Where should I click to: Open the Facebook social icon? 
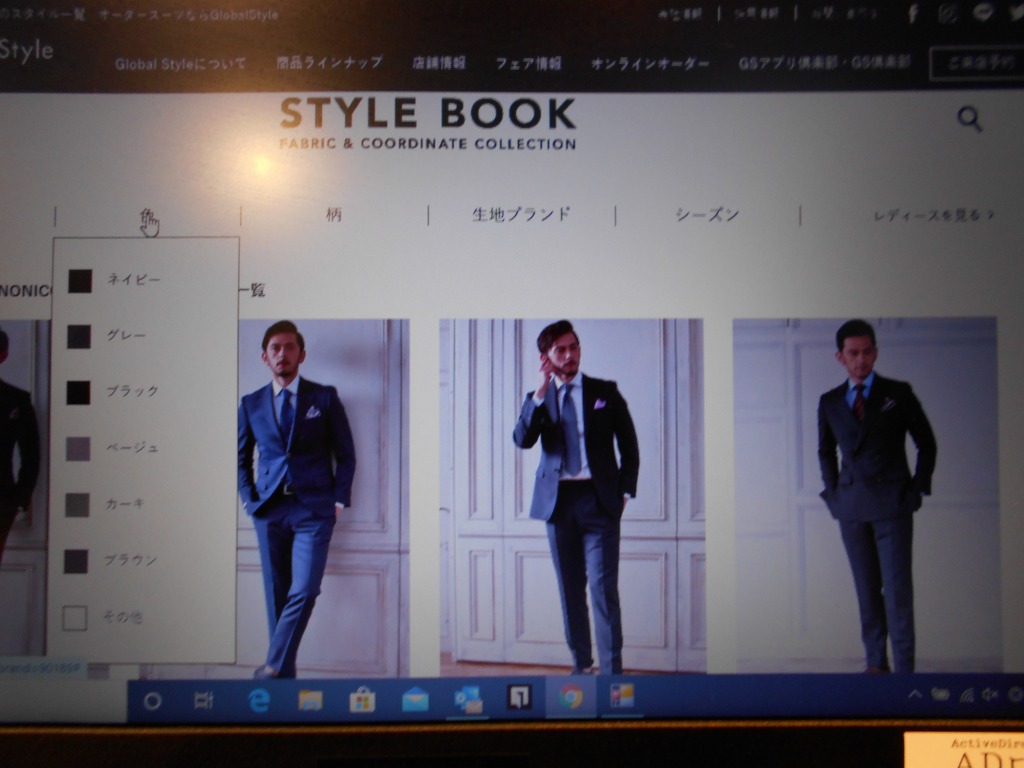[x=912, y=14]
